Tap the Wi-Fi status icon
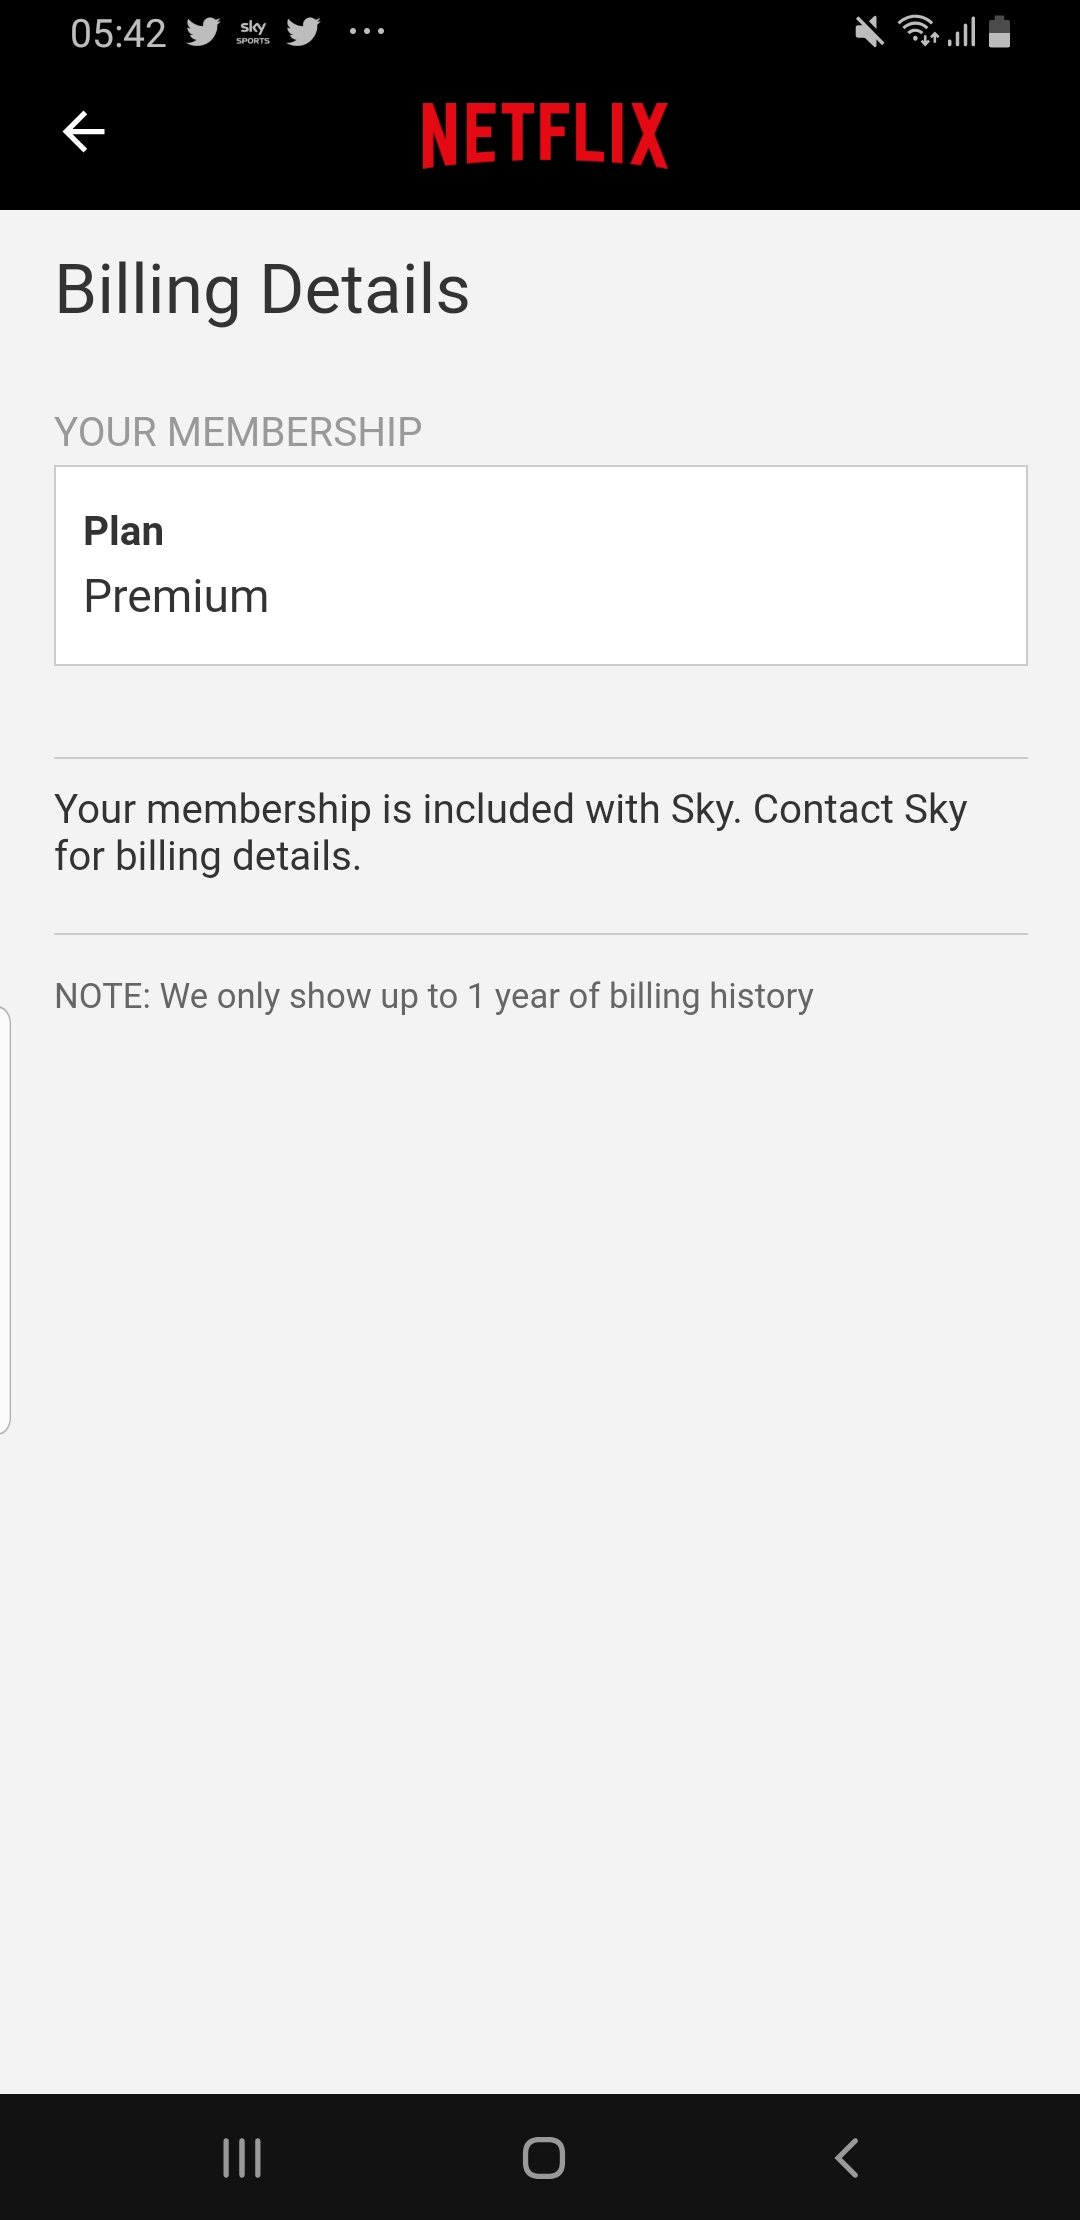Viewport: 1080px width, 2220px height. tap(918, 32)
